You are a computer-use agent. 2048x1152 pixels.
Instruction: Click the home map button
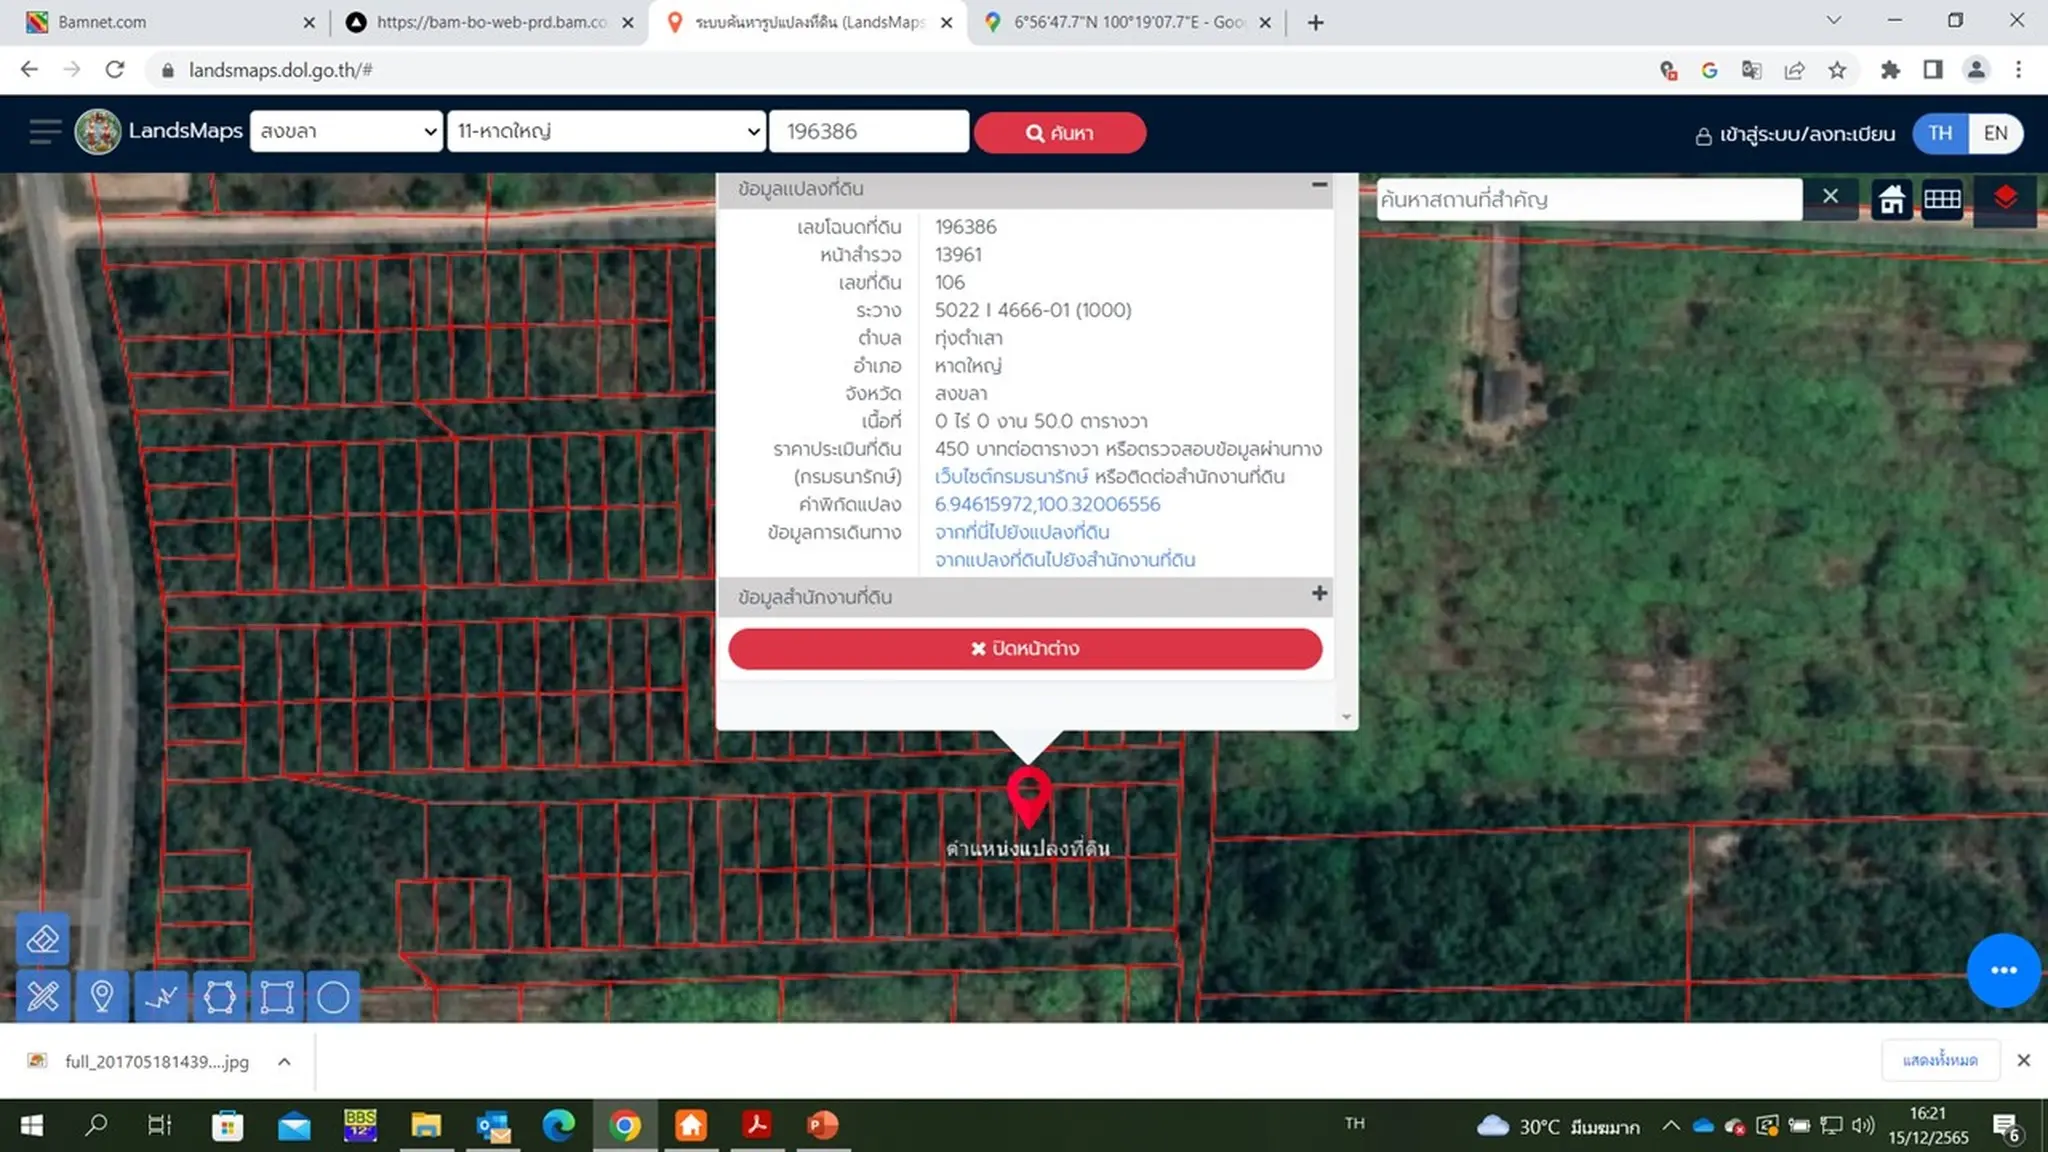pyautogui.click(x=1891, y=199)
